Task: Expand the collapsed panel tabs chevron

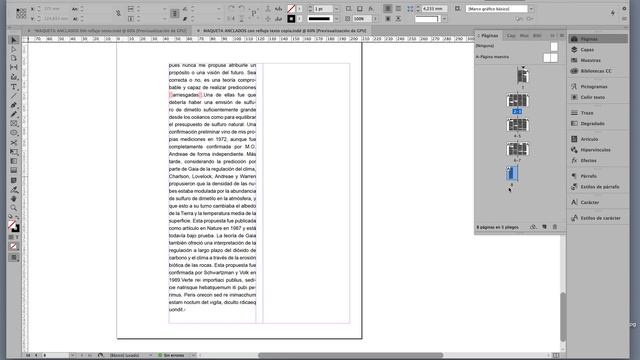Action: click(x=553, y=36)
